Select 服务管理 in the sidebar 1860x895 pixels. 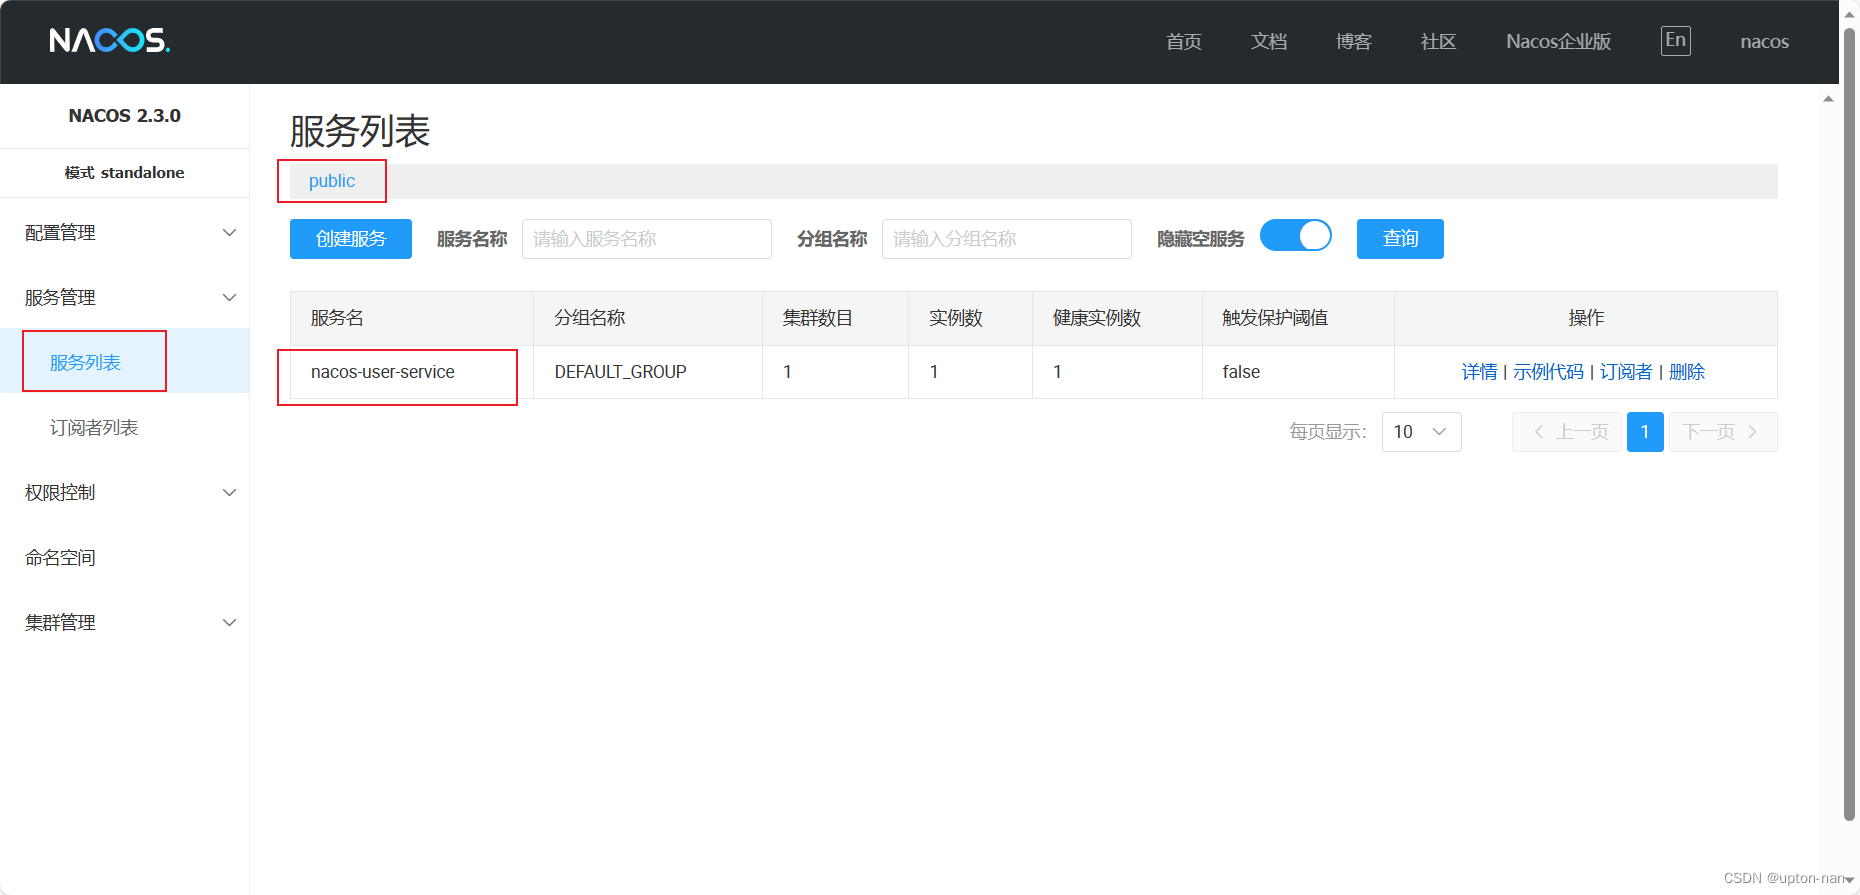point(60,298)
